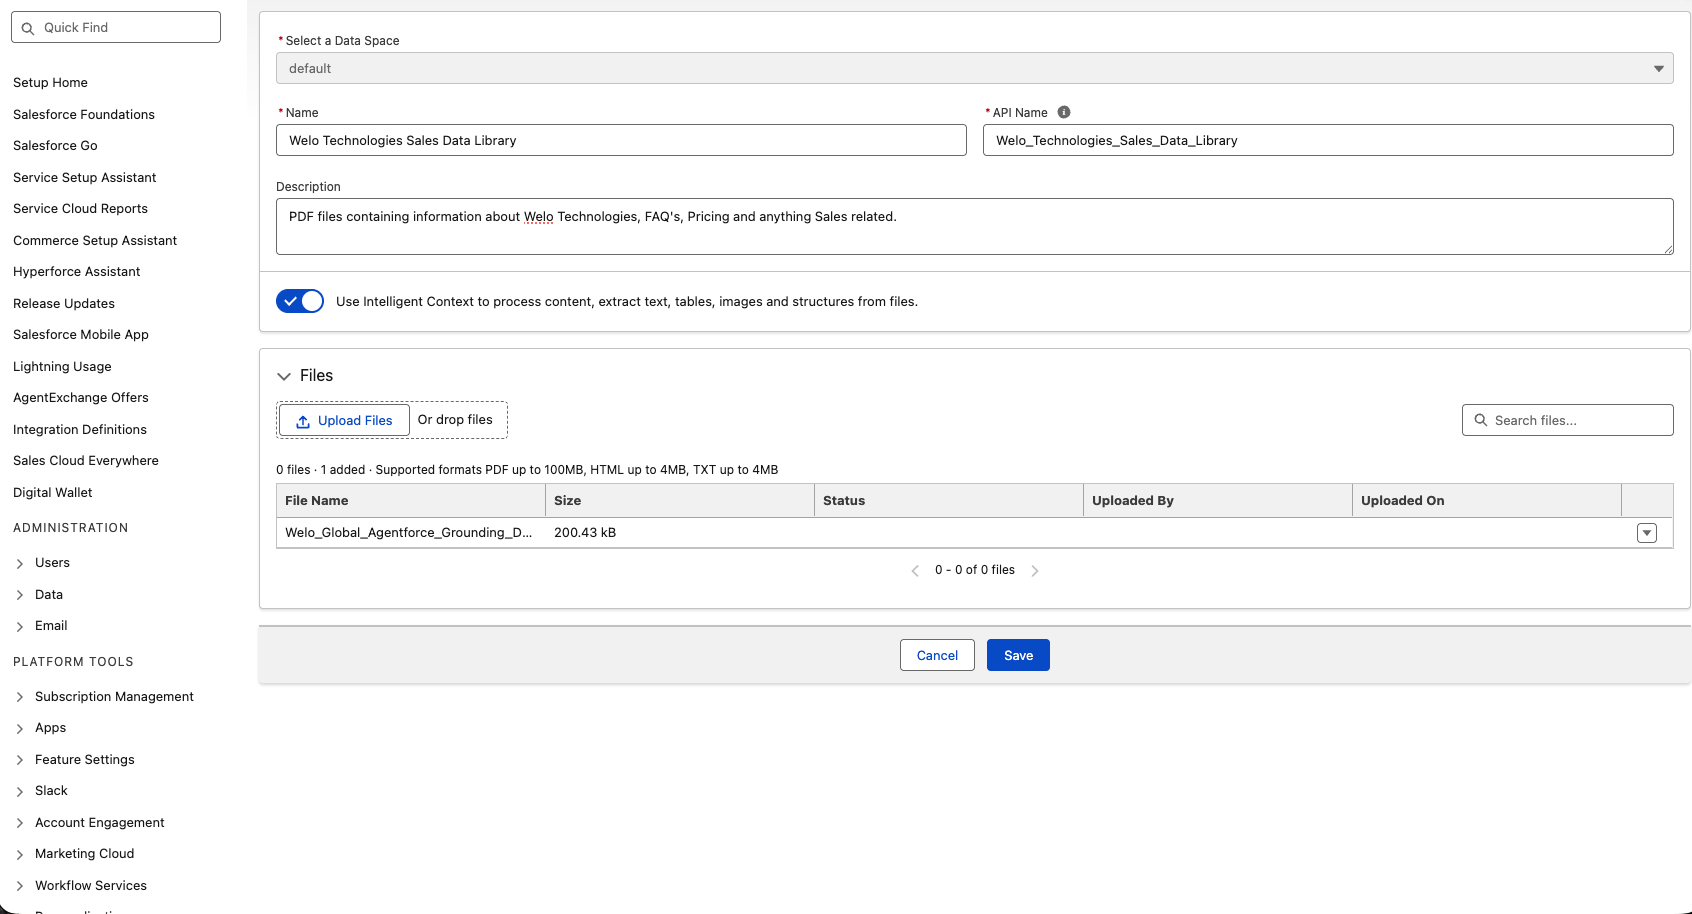Expand Account Engagement in the sidebar
Screen dimensions: 1692x914
click(20, 823)
